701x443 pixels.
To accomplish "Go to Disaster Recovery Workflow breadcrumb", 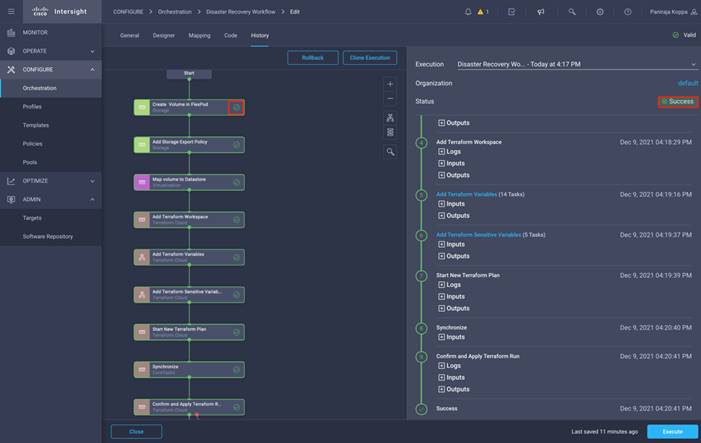I will (241, 12).
